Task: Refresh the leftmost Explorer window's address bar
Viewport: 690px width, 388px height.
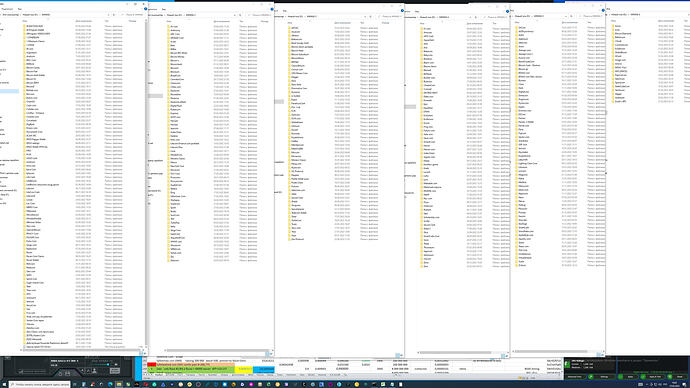Action: pyautogui.click(x=114, y=15)
